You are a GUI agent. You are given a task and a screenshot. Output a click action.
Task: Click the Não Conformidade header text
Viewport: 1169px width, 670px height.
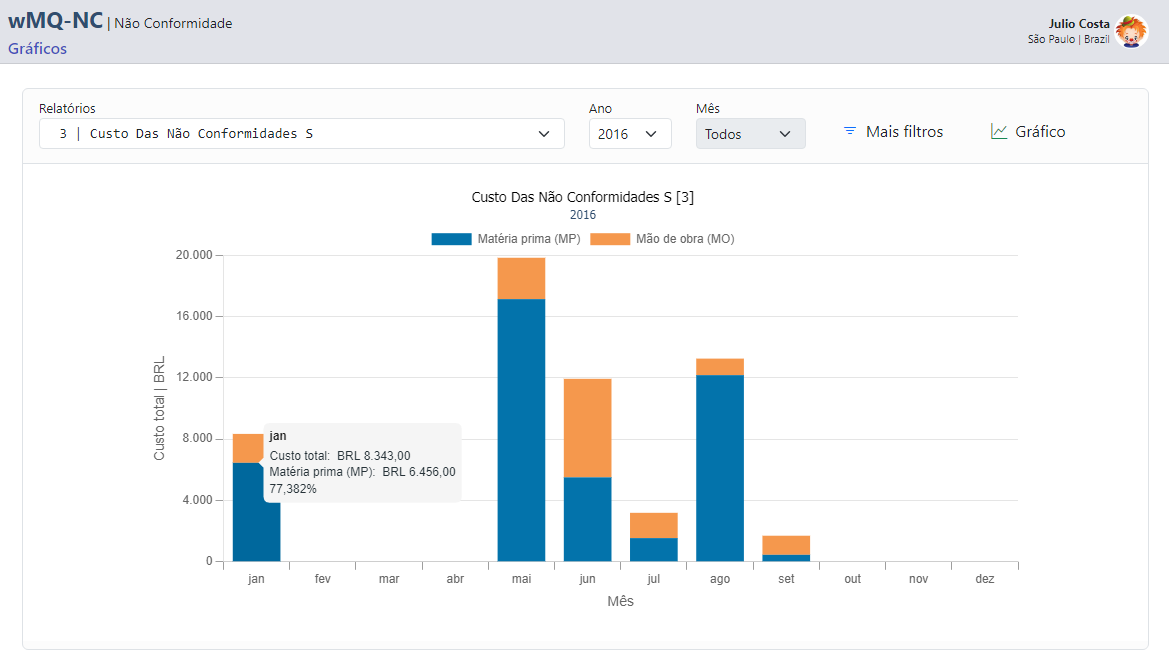(x=173, y=23)
